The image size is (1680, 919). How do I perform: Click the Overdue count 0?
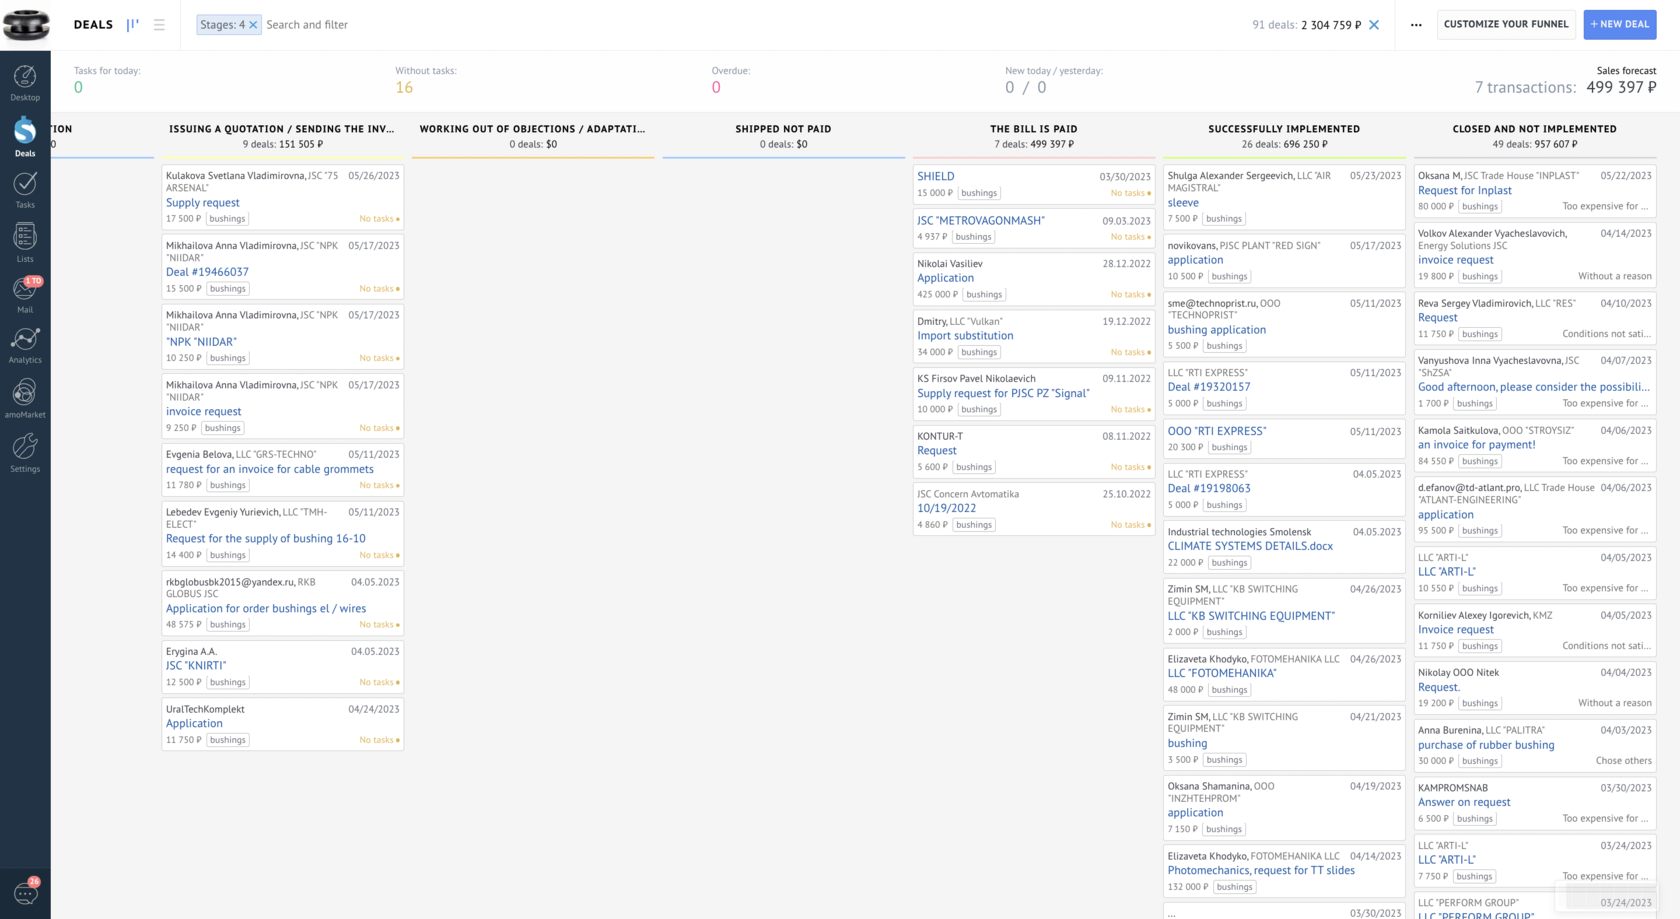coord(716,88)
